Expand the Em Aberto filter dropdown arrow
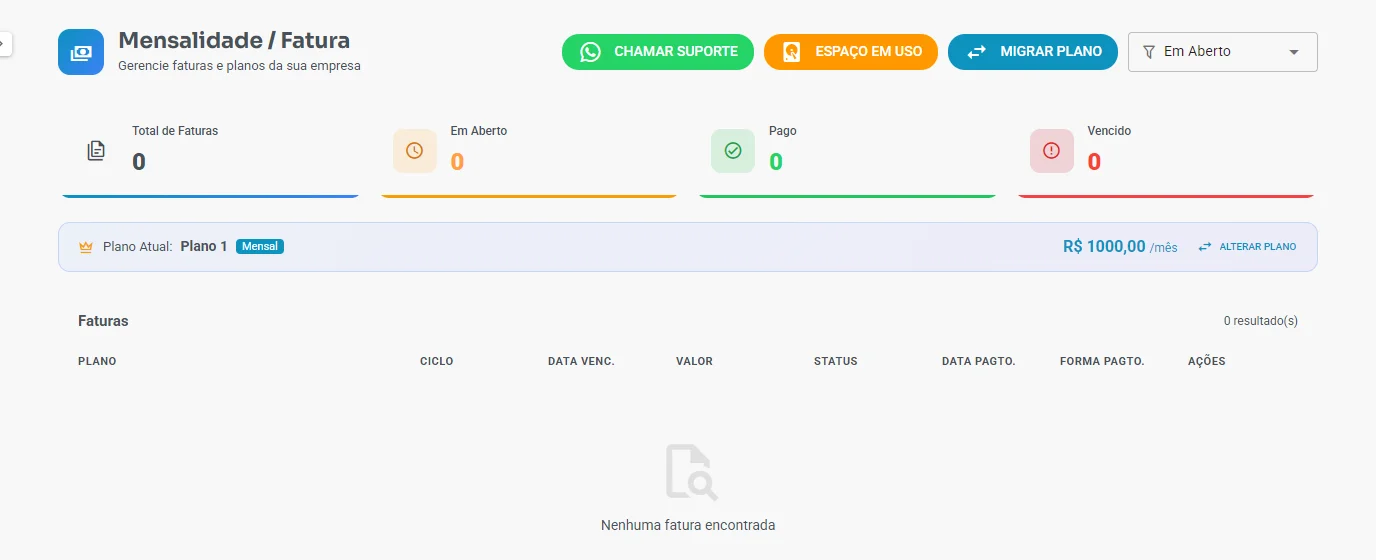The height and width of the screenshot is (560, 1376). (1294, 52)
